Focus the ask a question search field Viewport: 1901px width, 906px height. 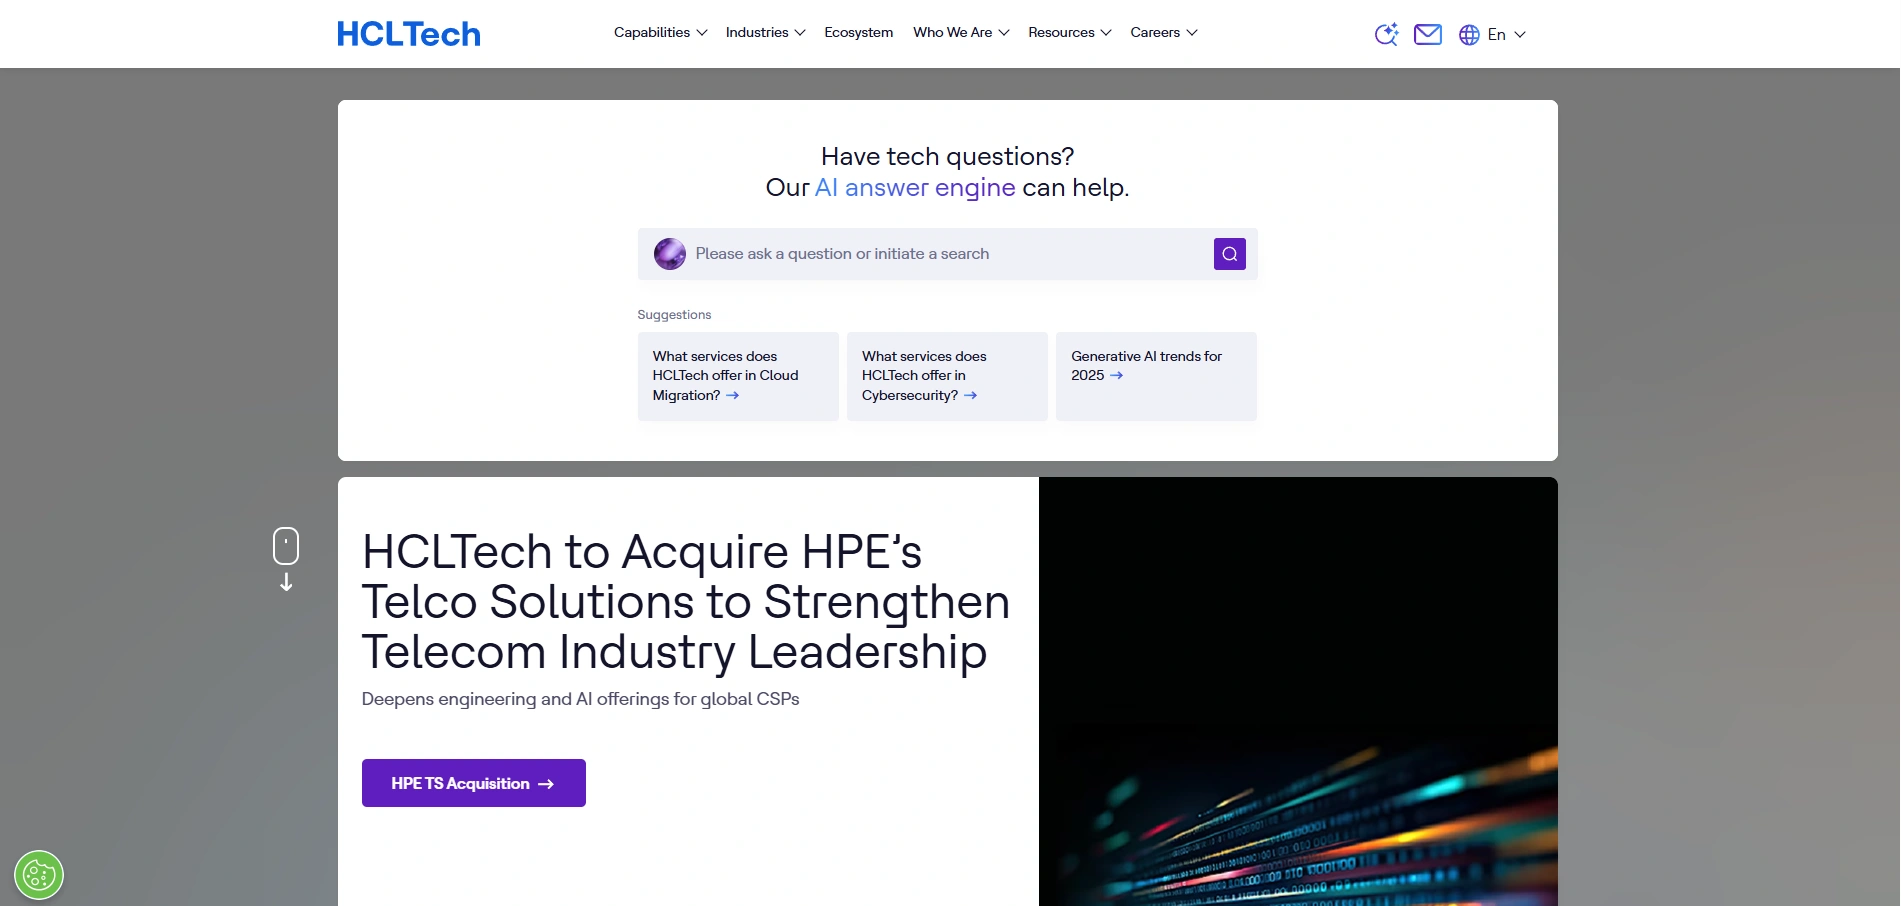pyautogui.click(x=947, y=254)
